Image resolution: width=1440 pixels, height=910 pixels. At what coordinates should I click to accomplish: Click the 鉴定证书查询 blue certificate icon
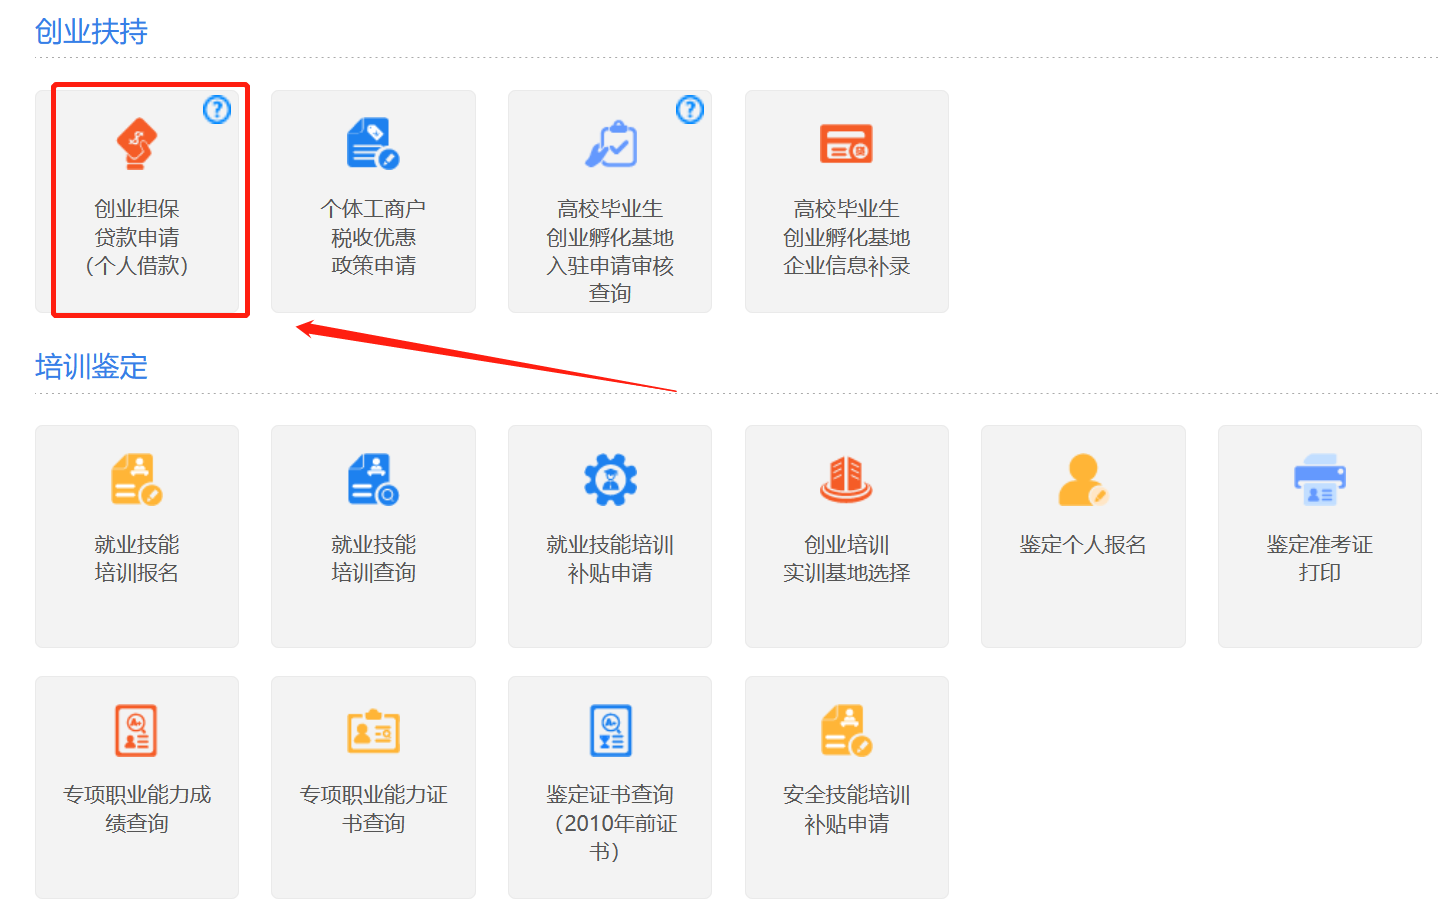610,730
